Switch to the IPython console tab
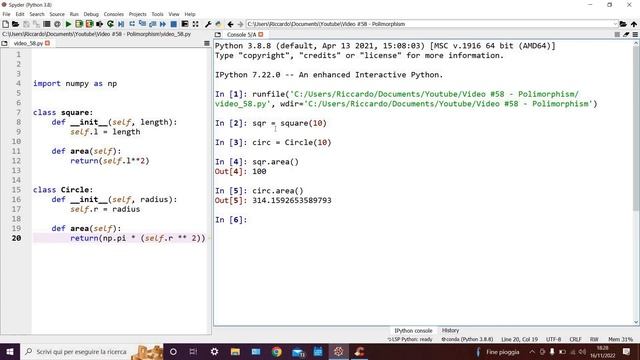 [413, 331]
